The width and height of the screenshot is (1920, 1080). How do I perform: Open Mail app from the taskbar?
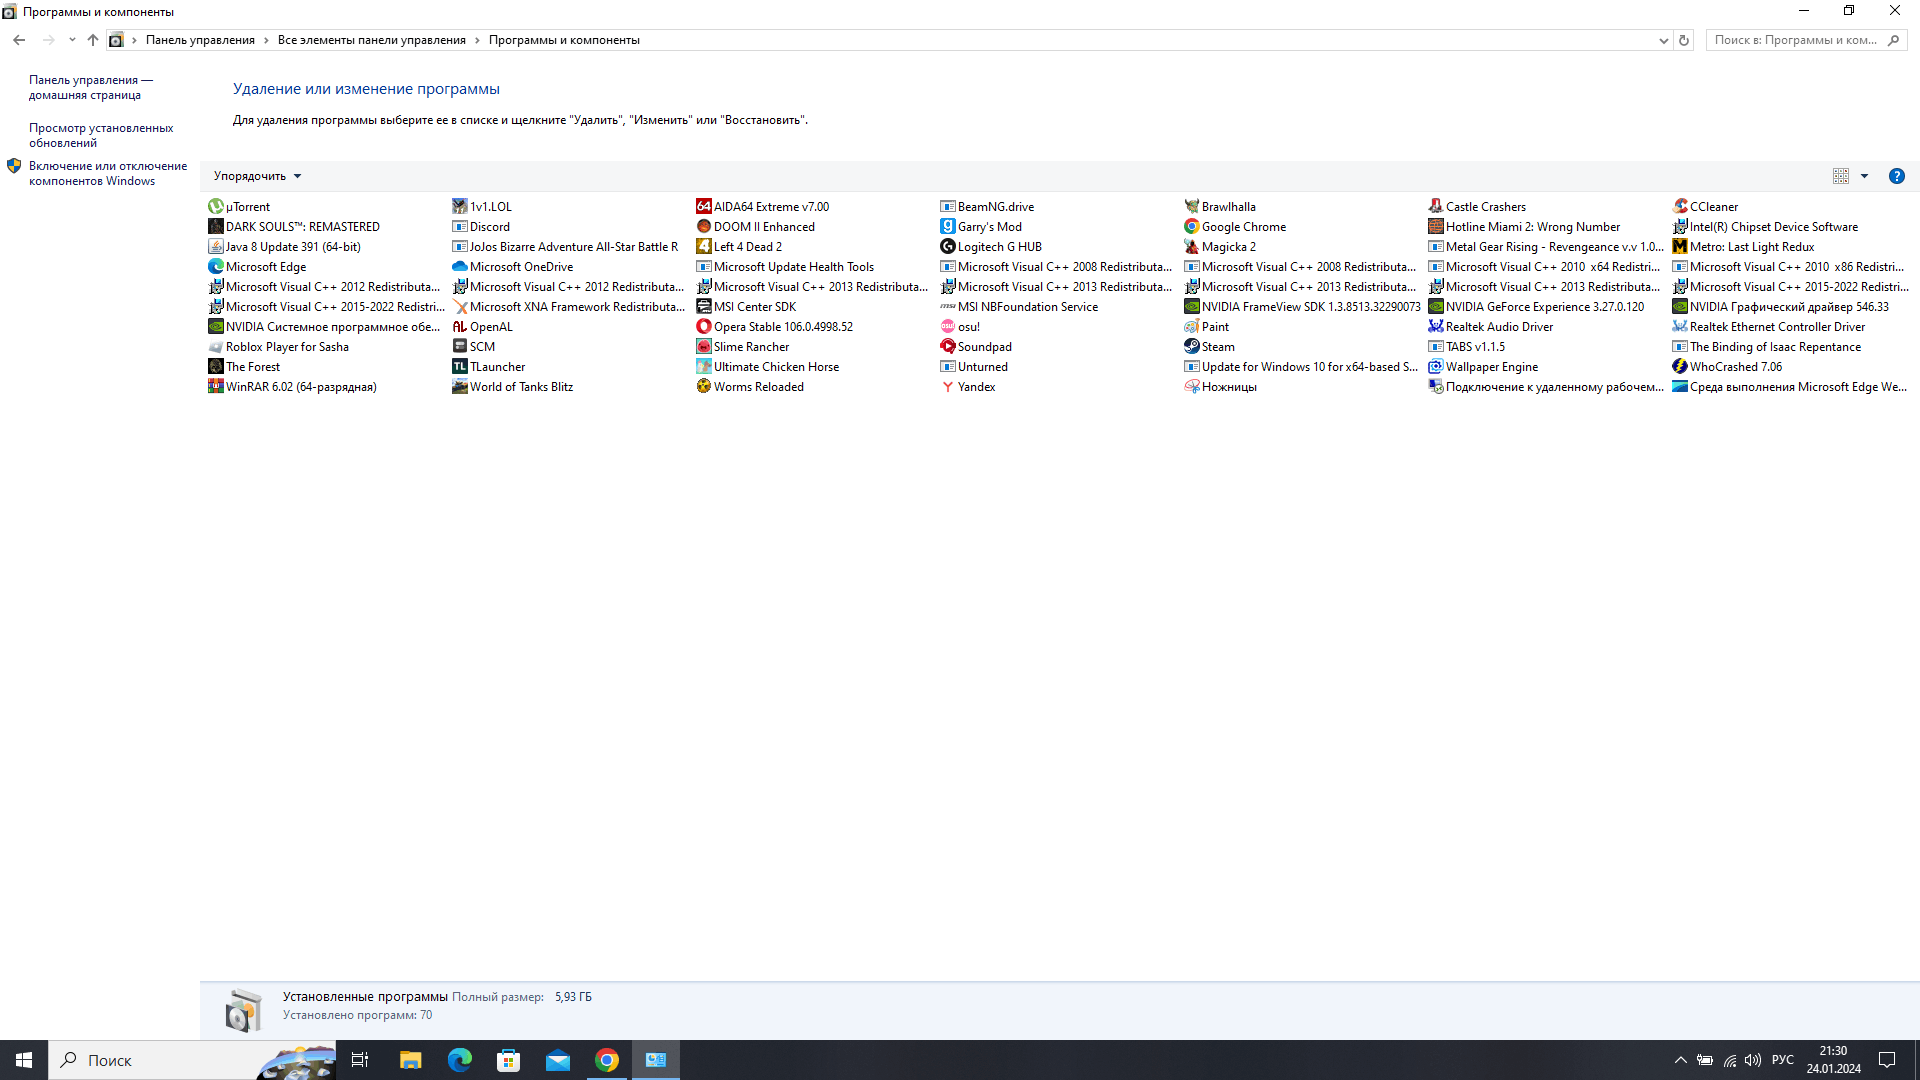click(x=557, y=1060)
